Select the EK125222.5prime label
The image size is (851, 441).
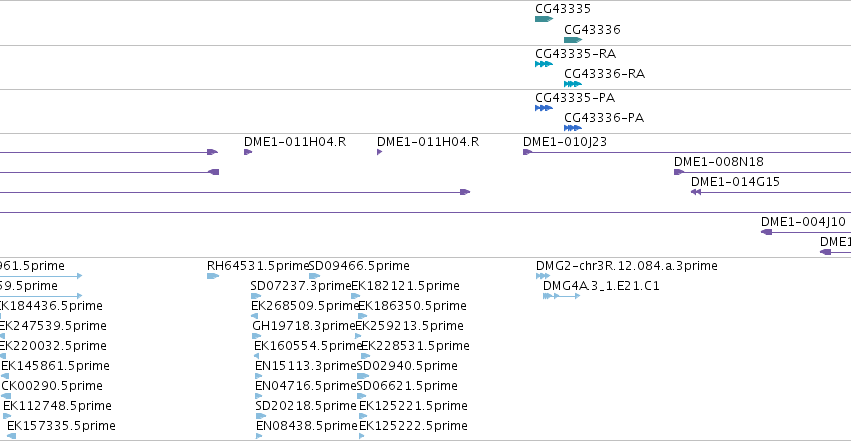pos(413,426)
